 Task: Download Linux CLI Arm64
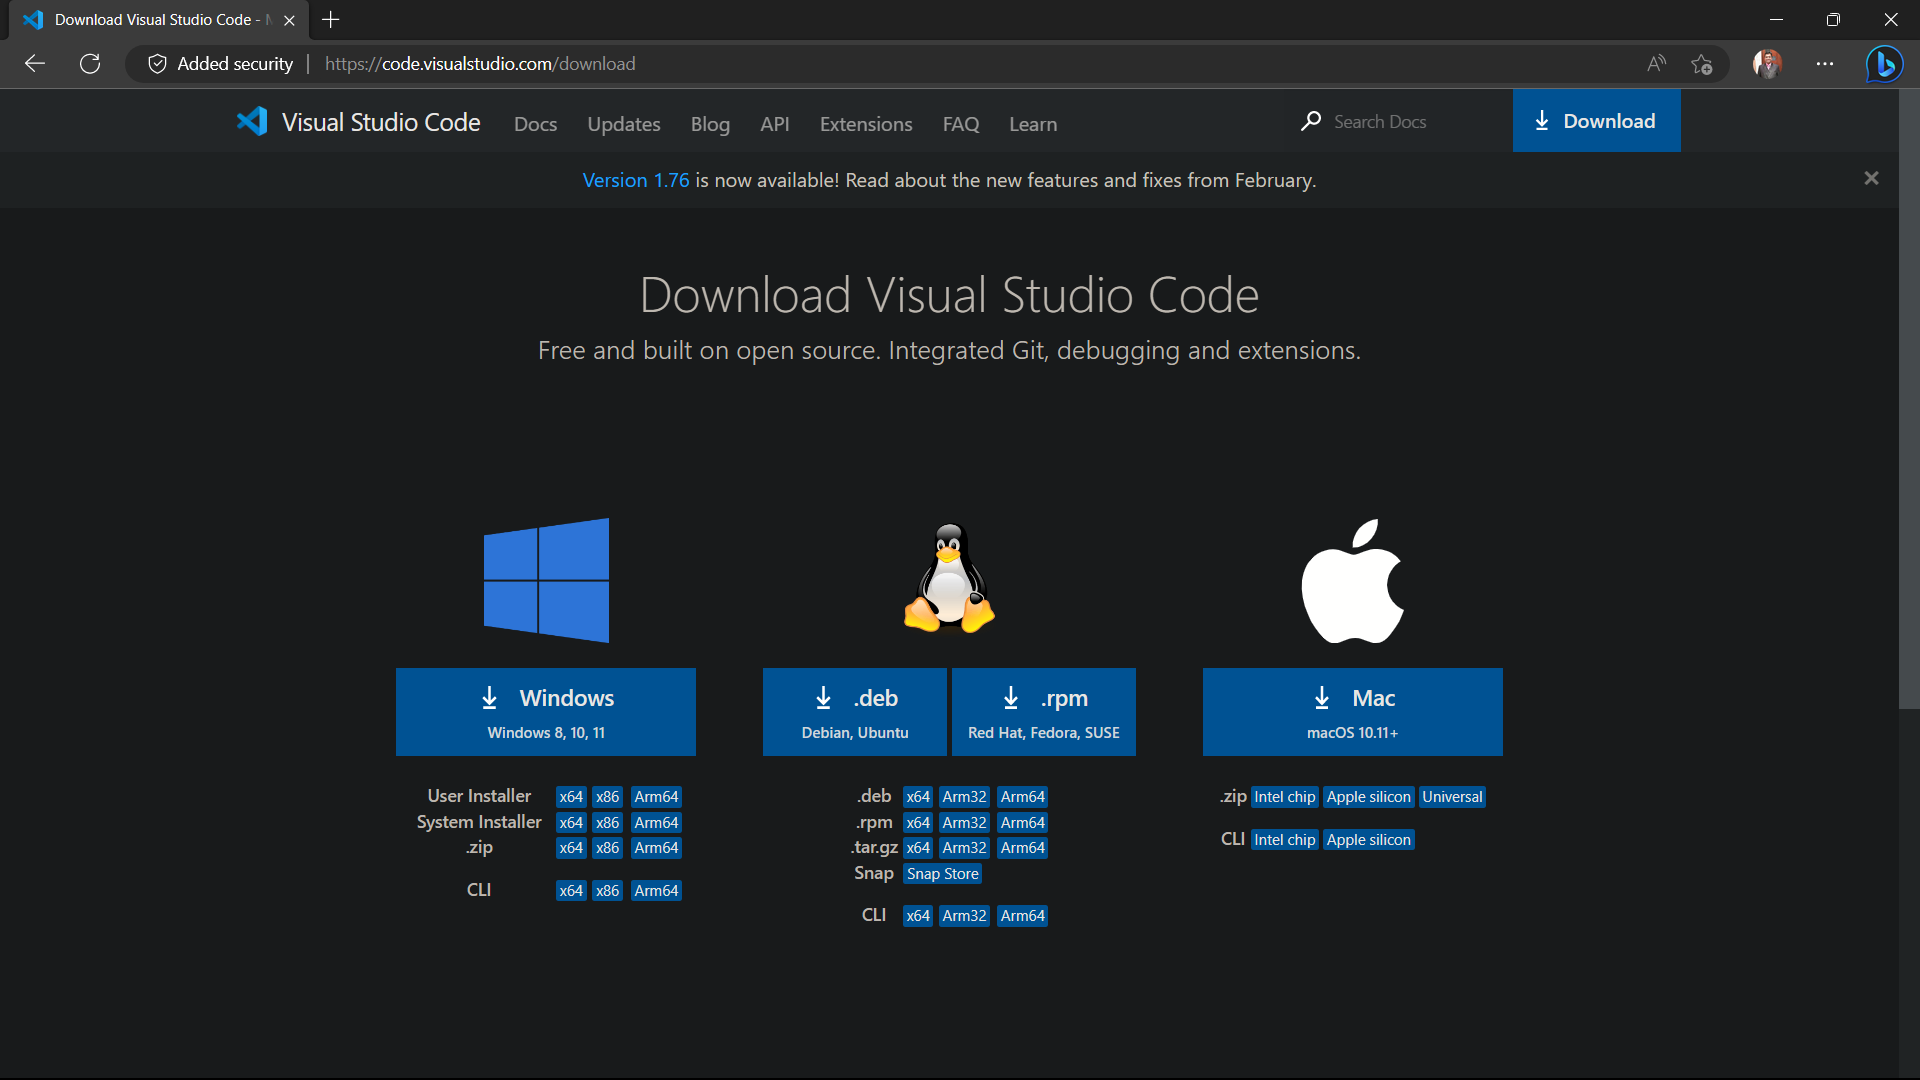tap(1023, 916)
